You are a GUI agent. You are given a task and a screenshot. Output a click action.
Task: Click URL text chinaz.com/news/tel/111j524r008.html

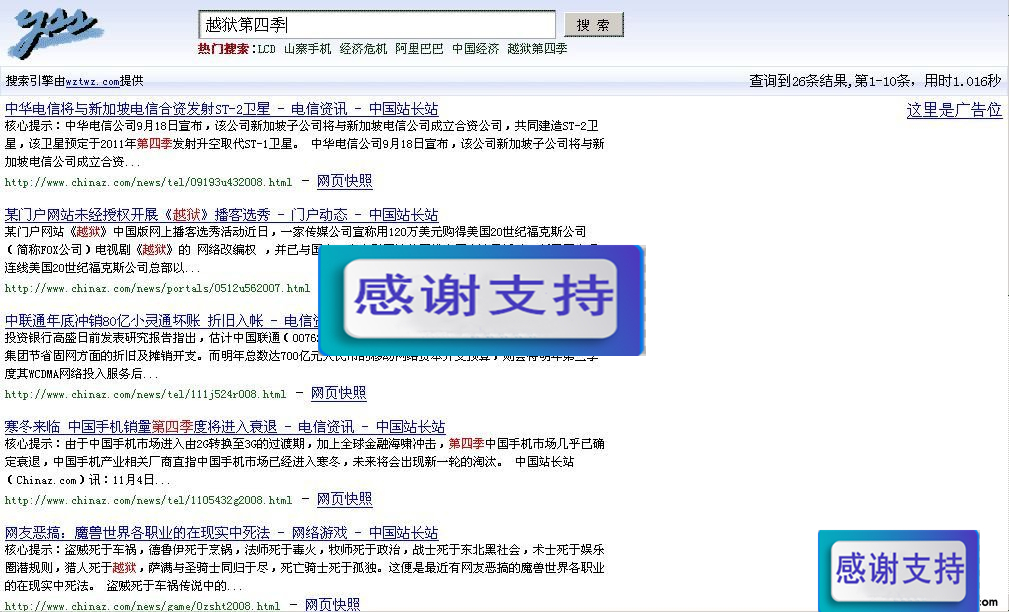point(145,394)
